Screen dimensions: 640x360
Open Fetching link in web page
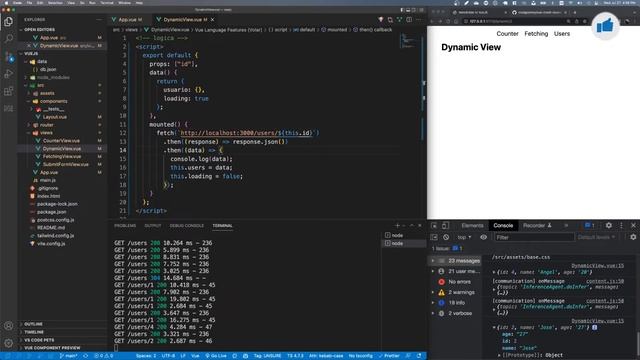point(536,34)
